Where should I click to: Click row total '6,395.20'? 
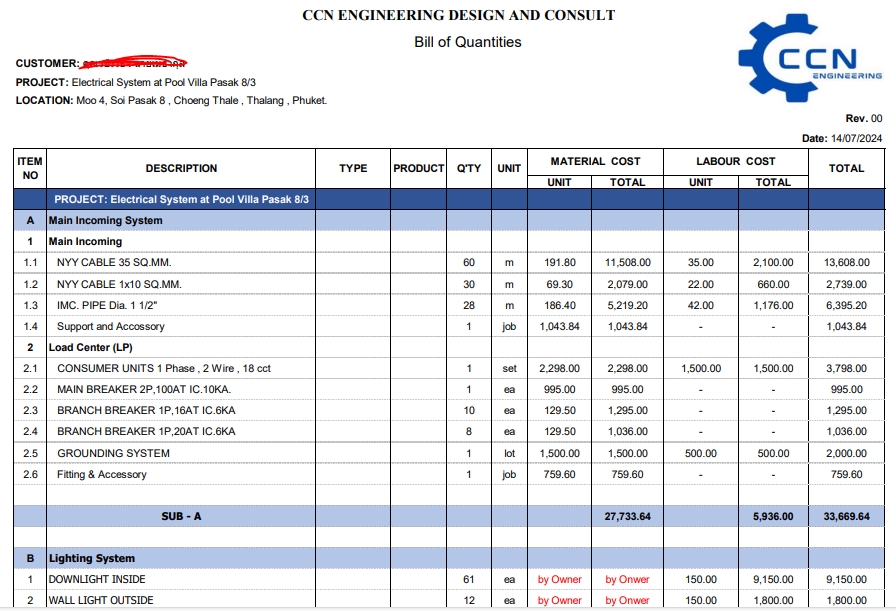coord(846,306)
